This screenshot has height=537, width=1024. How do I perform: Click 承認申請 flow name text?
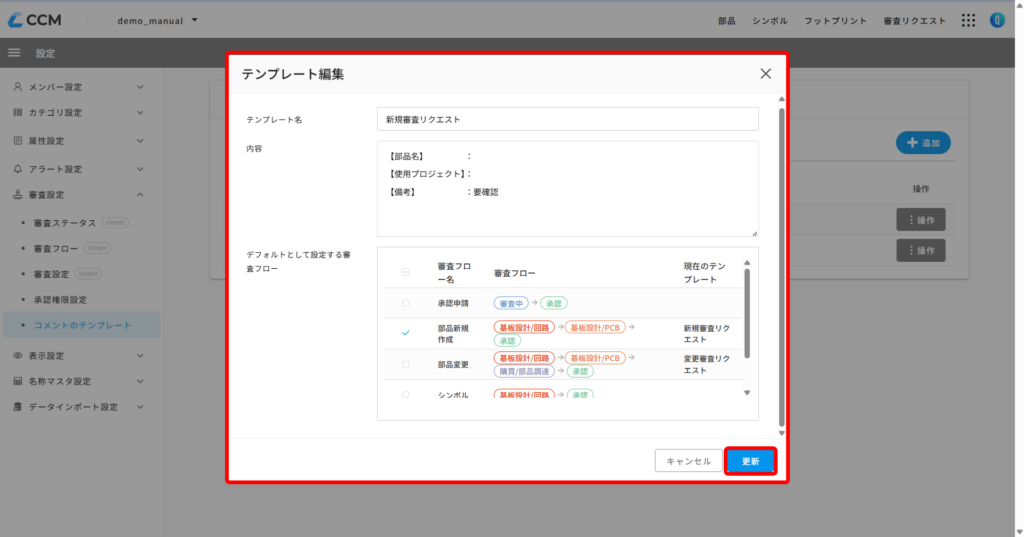click(453, 303)
